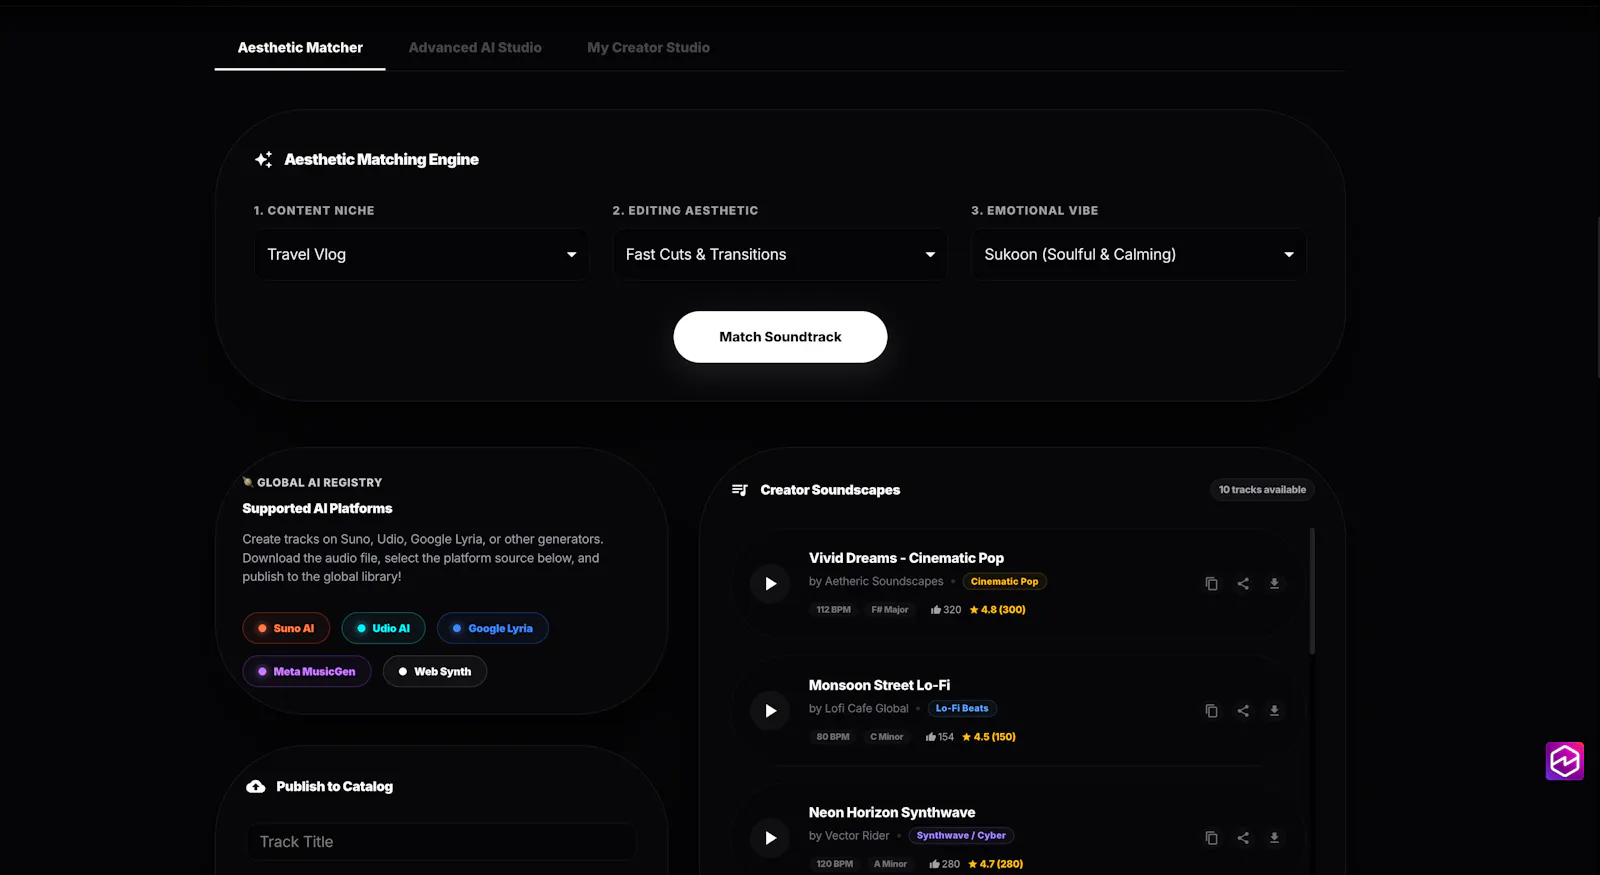Switch to the Aesthetic Matcher tab
Viewport: 1600px width, 875px height.
[300, 48]
